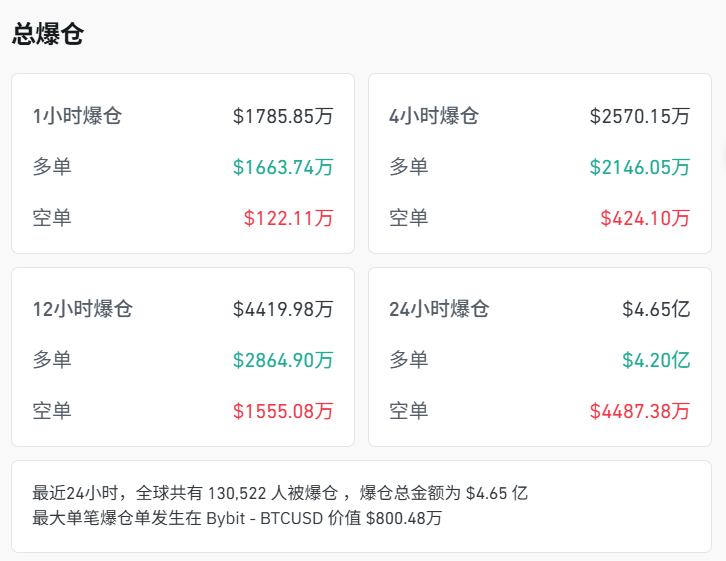The width and height of the screenshot is (726, 561).
Task: Click the $1785.85万 one-hour total
Action: 283,116
